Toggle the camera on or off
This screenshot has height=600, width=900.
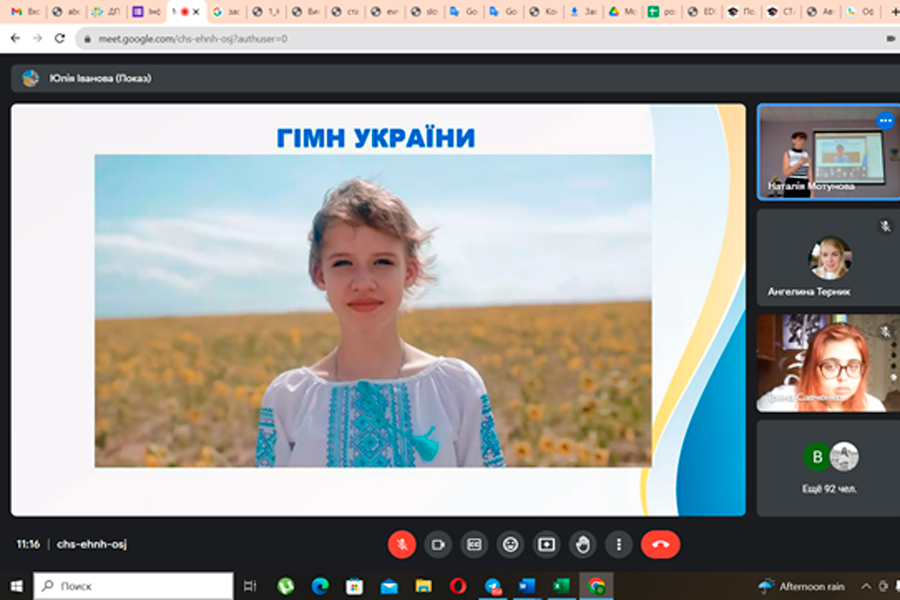[x=438, y=544]
